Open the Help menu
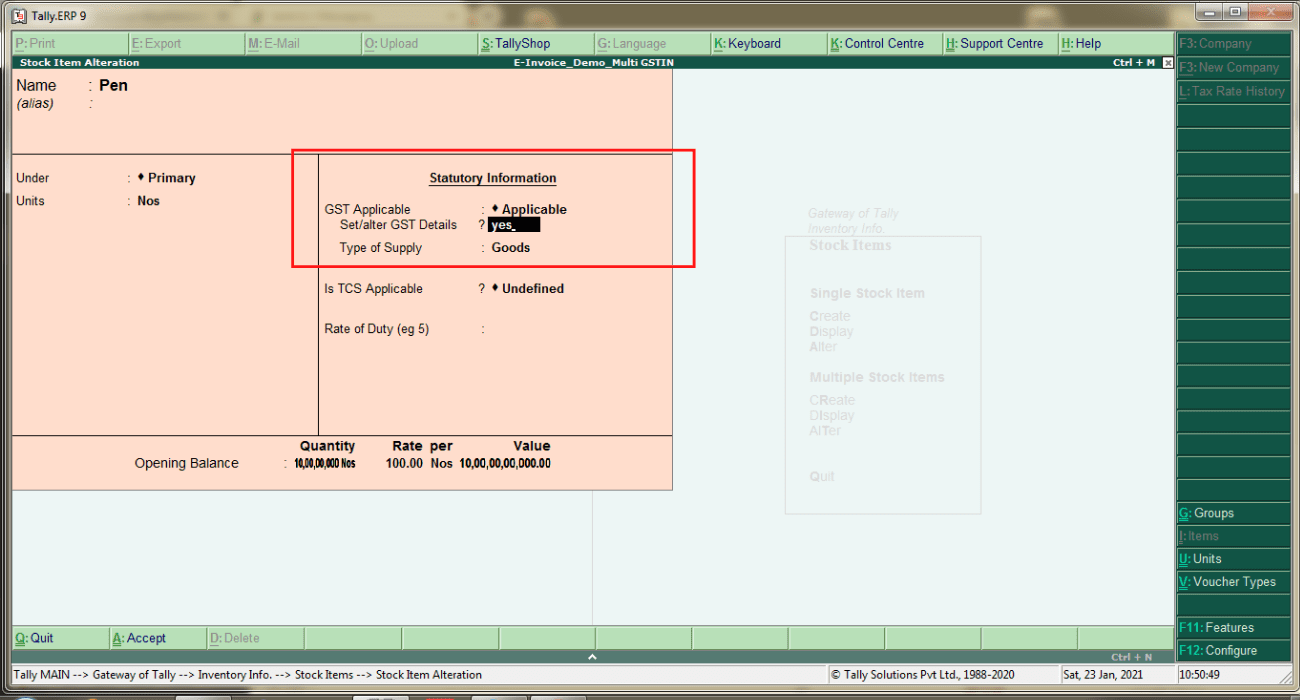 coord(1115,44)
